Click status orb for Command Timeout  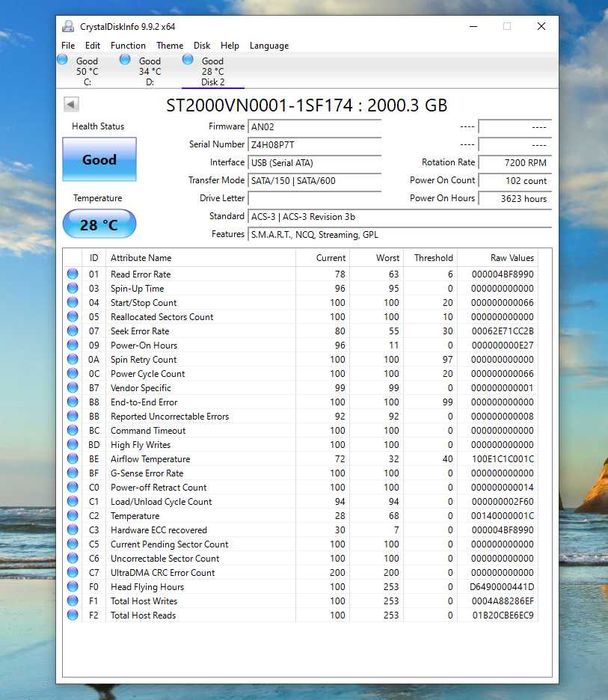point(72,430)
